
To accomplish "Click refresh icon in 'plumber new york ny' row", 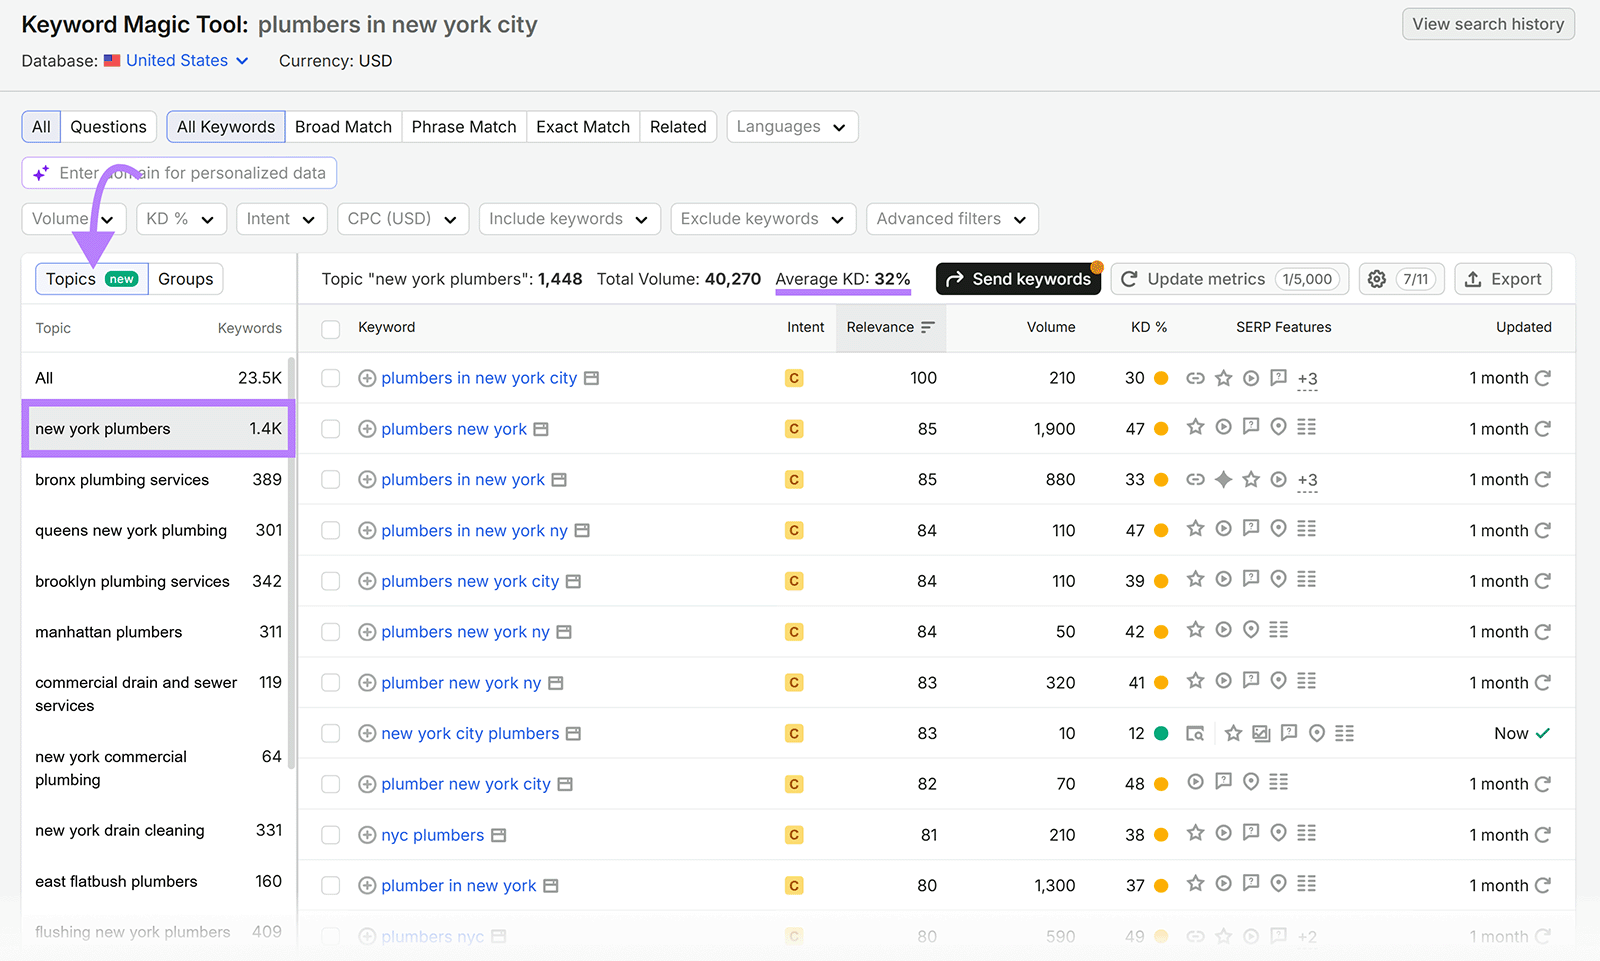I will coord(1543,683).
